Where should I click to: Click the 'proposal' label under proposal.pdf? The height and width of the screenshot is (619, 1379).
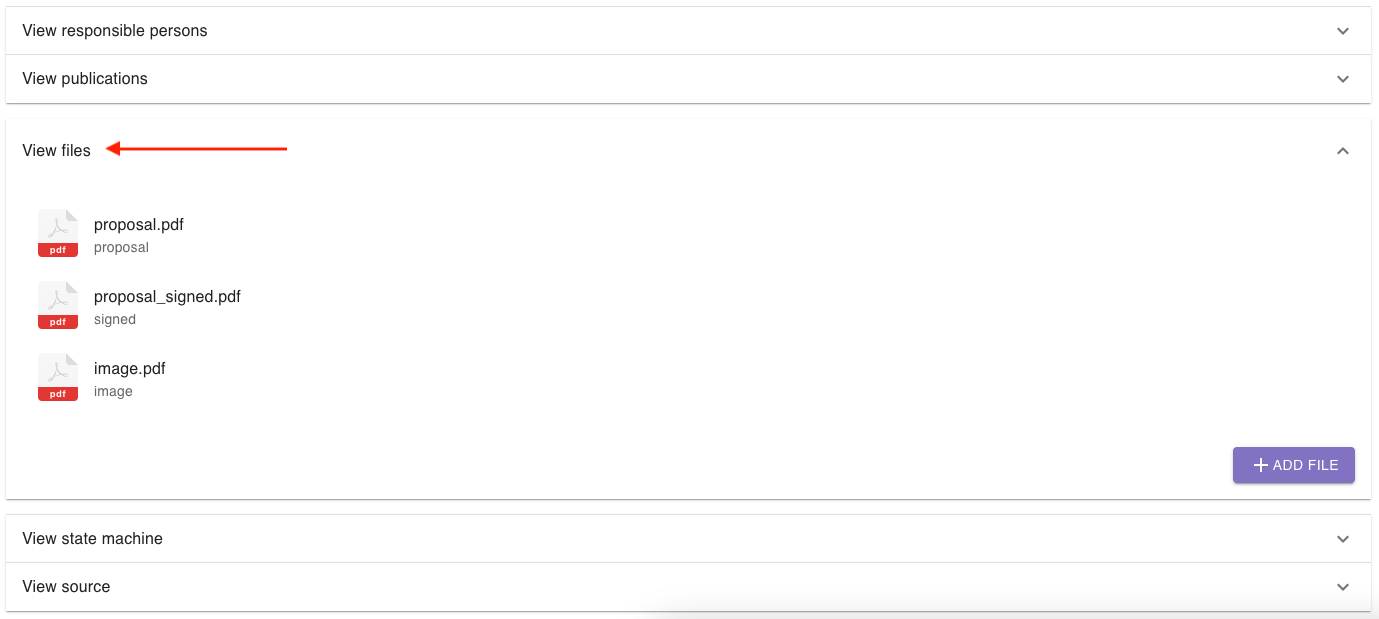point(120,247)
